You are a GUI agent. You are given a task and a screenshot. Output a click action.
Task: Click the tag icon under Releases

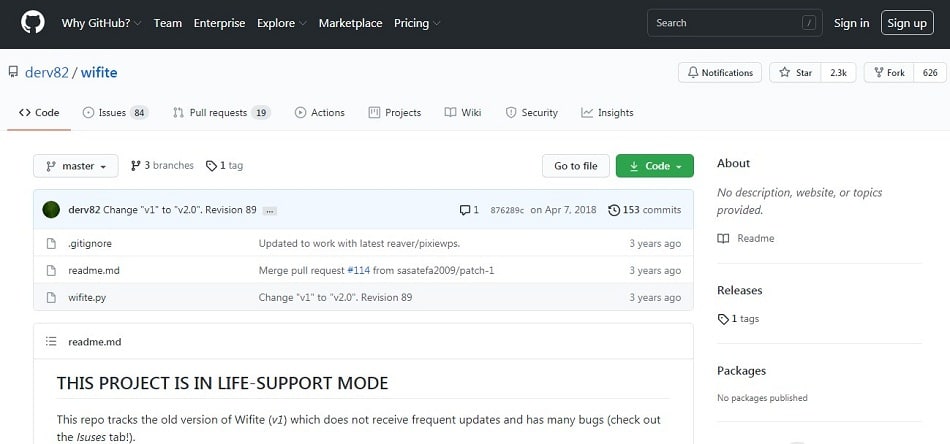(x=723, y=319)
